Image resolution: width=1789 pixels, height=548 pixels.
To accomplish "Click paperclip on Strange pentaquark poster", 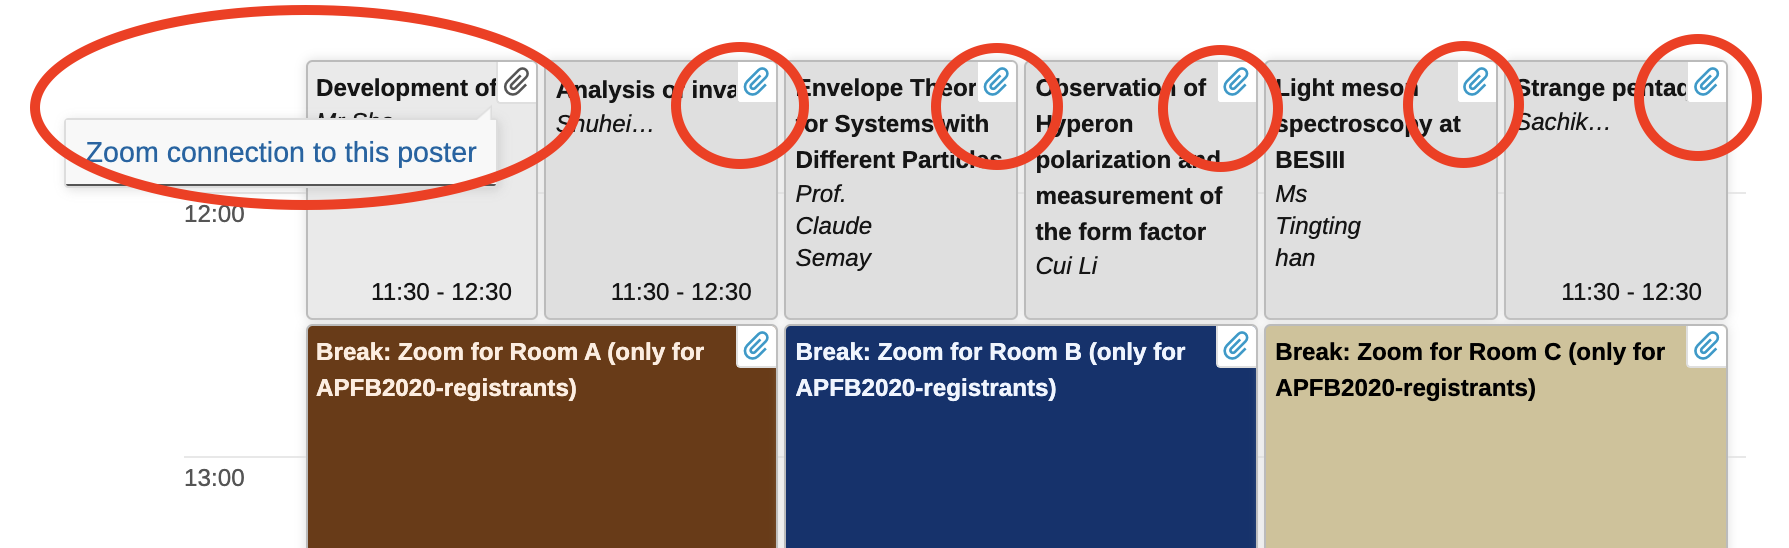I will pos(1707,82).
